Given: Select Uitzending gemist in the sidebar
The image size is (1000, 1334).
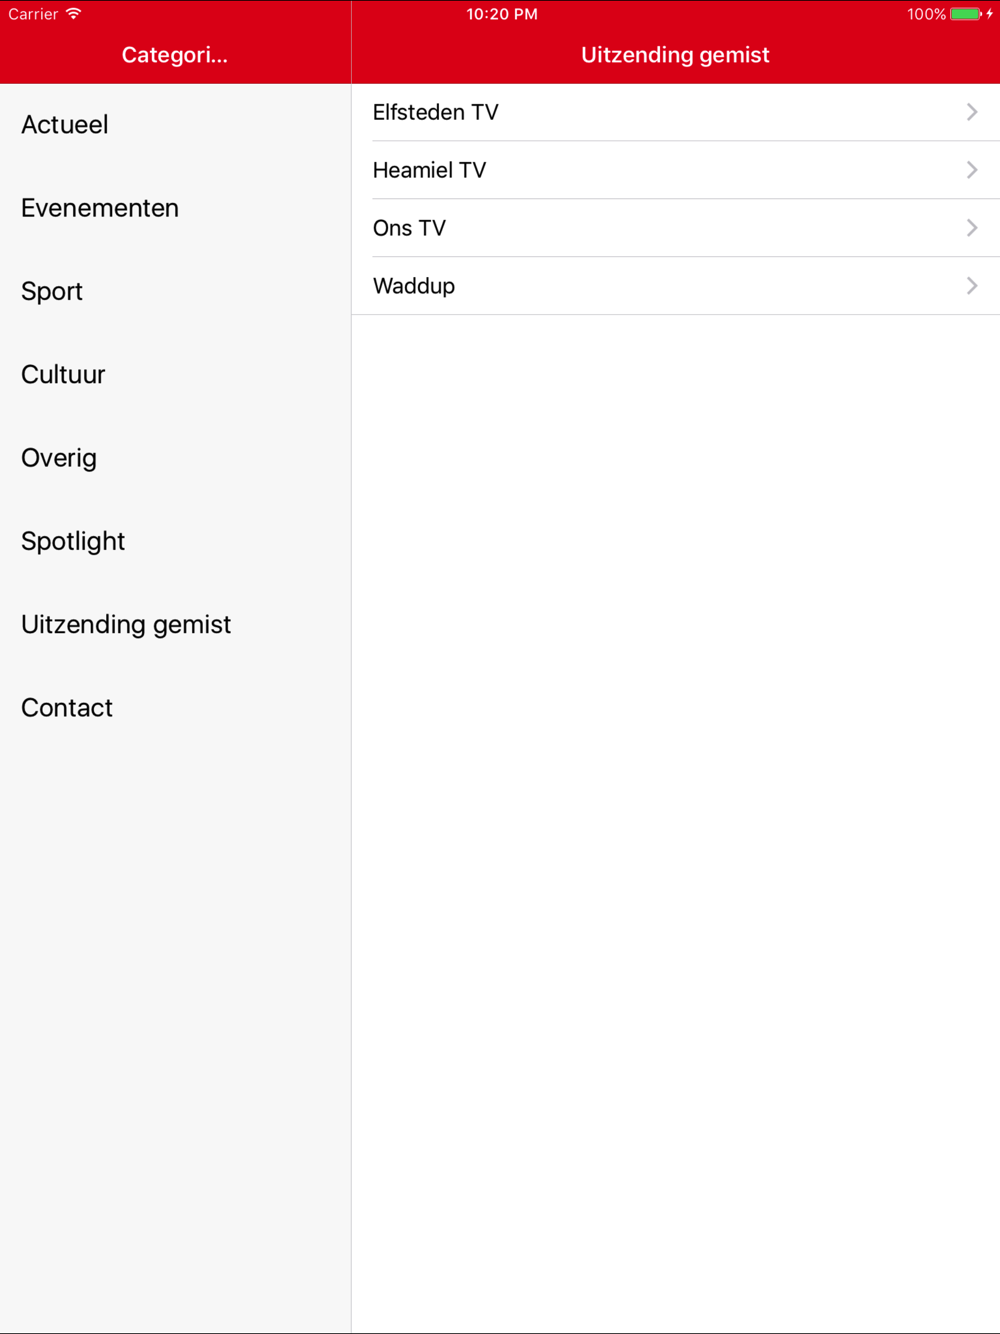Looking at the screenshot, I should pos(175,624).
